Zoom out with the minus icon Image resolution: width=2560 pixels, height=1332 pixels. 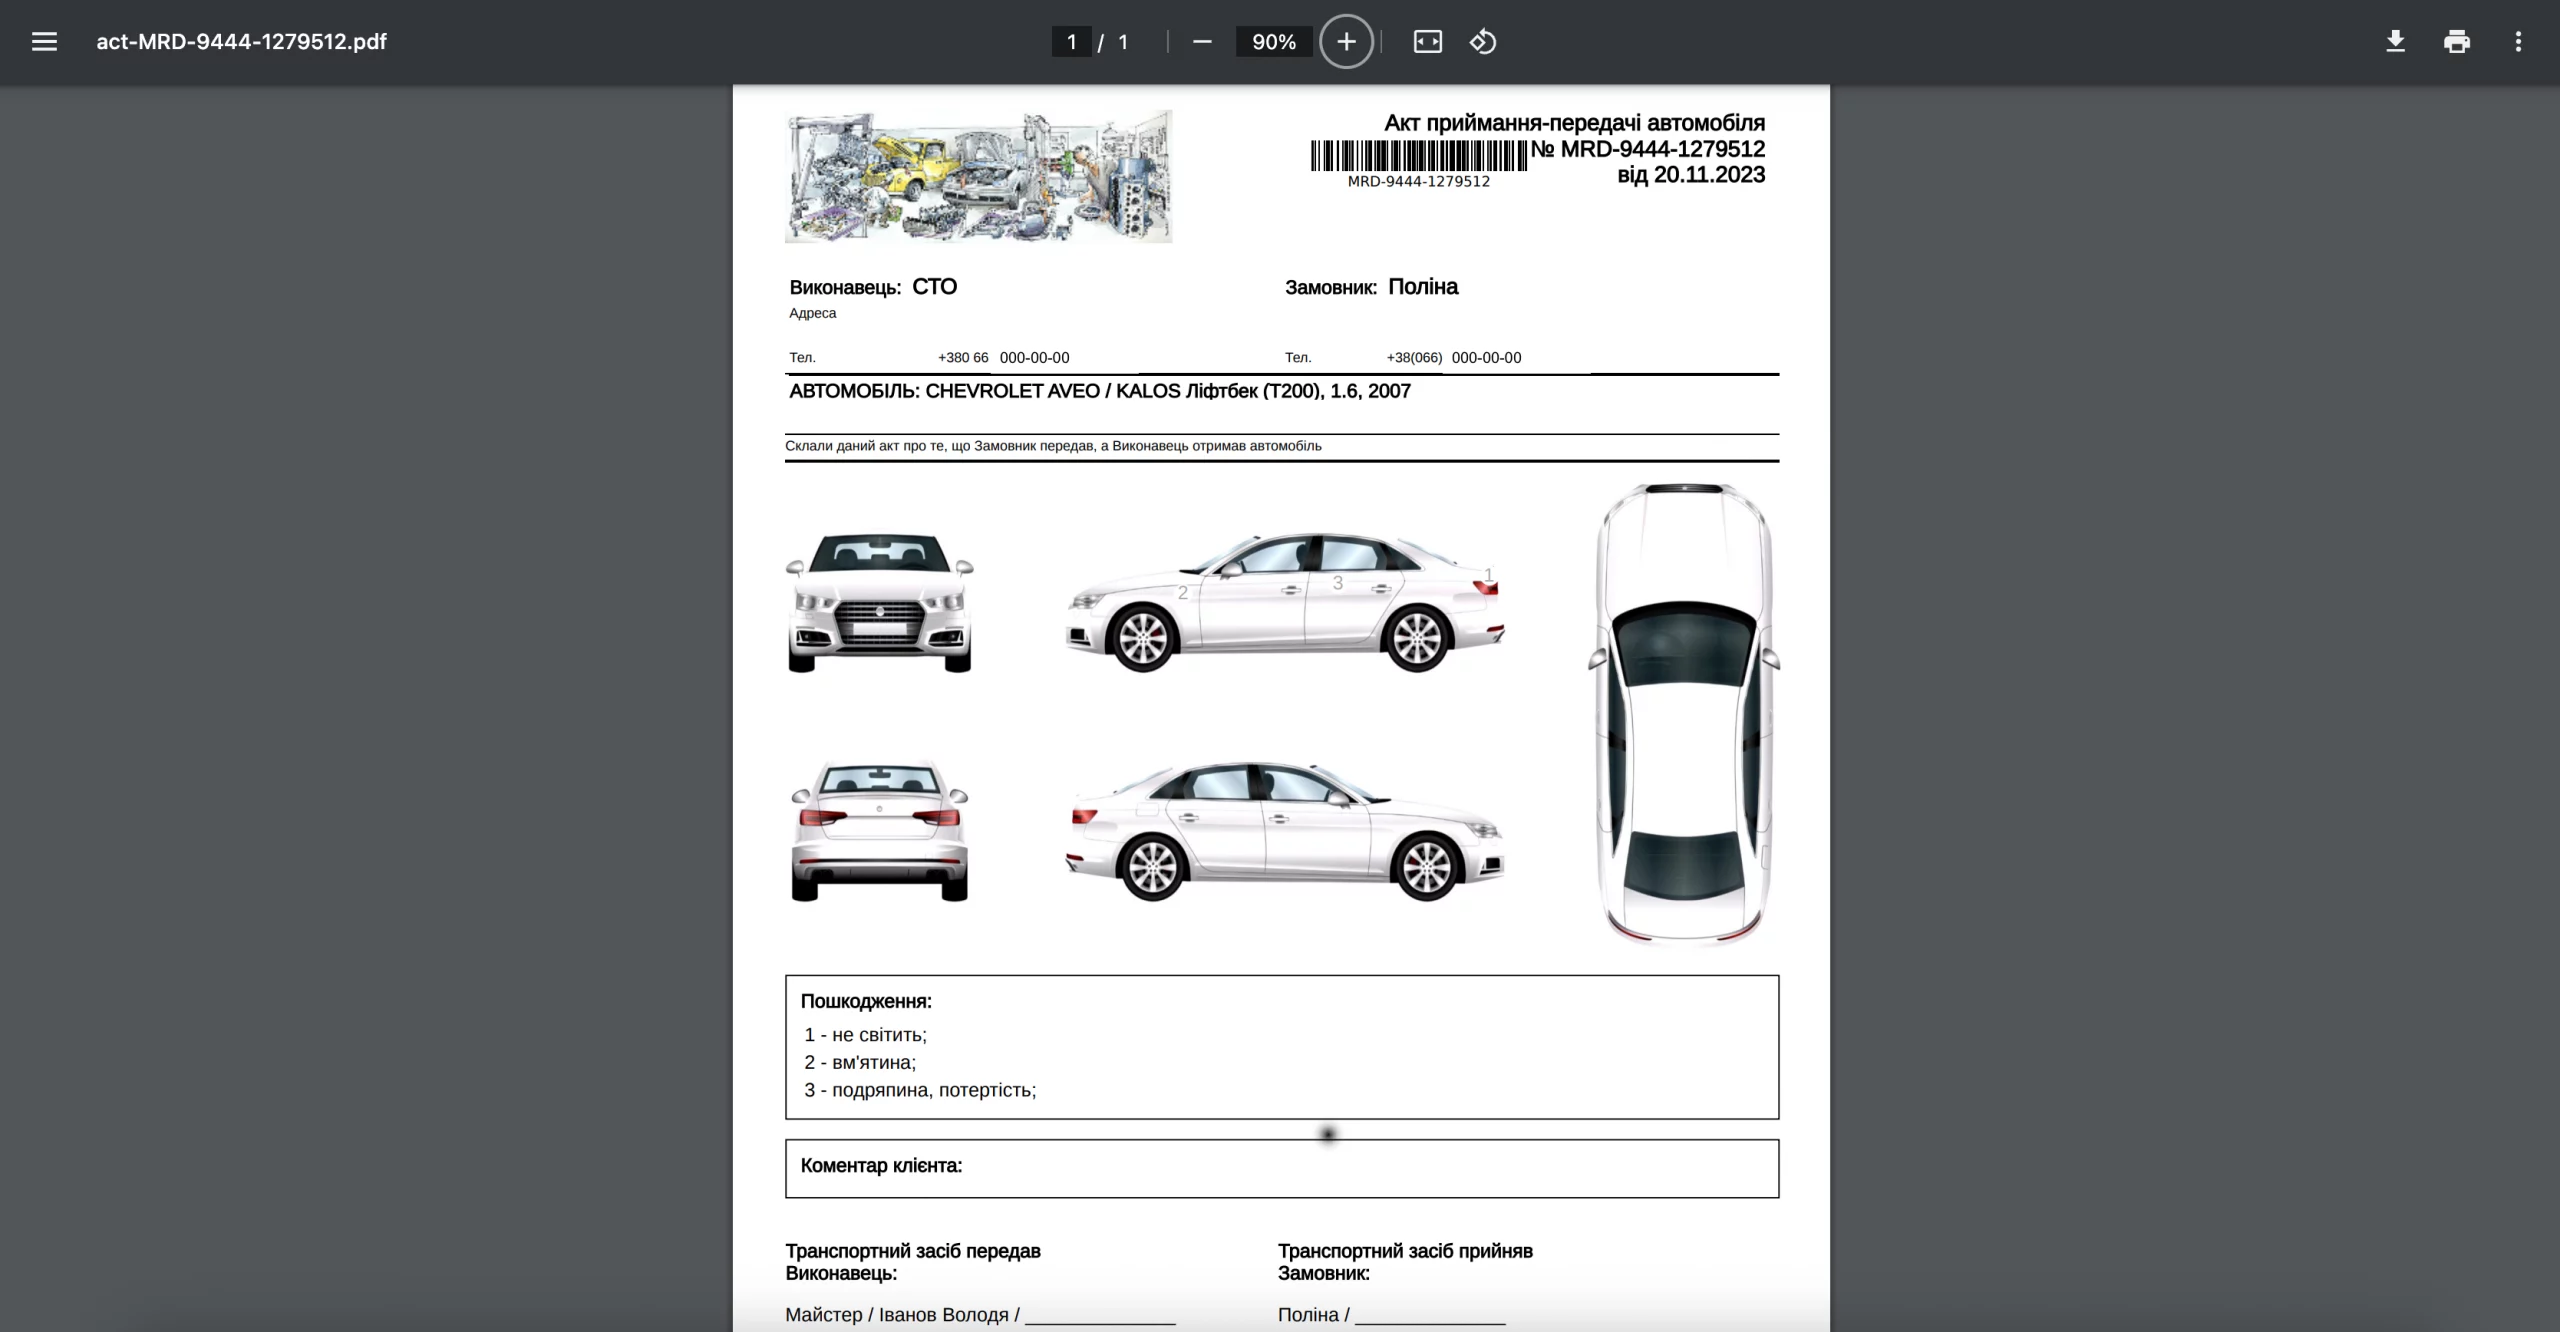click(1202, 41)
